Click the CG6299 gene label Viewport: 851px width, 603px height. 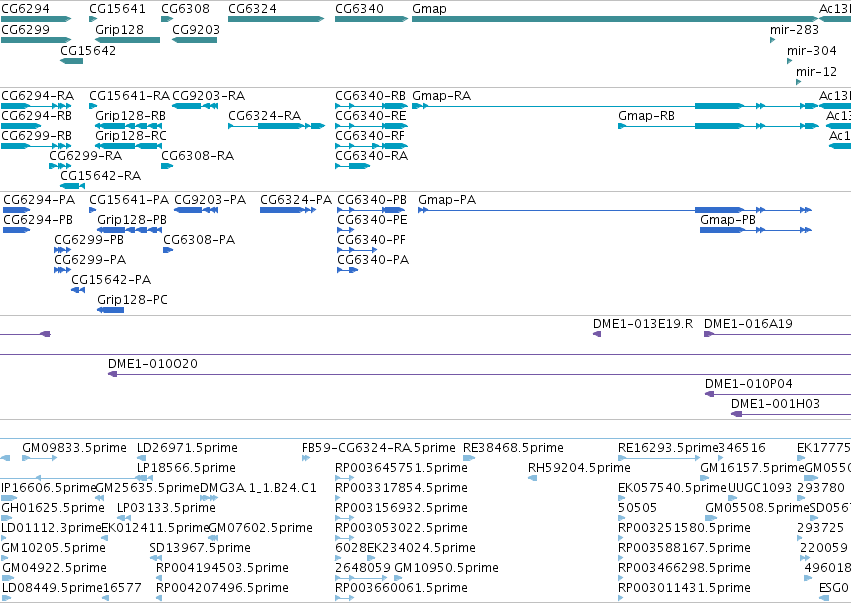(26, 29)
